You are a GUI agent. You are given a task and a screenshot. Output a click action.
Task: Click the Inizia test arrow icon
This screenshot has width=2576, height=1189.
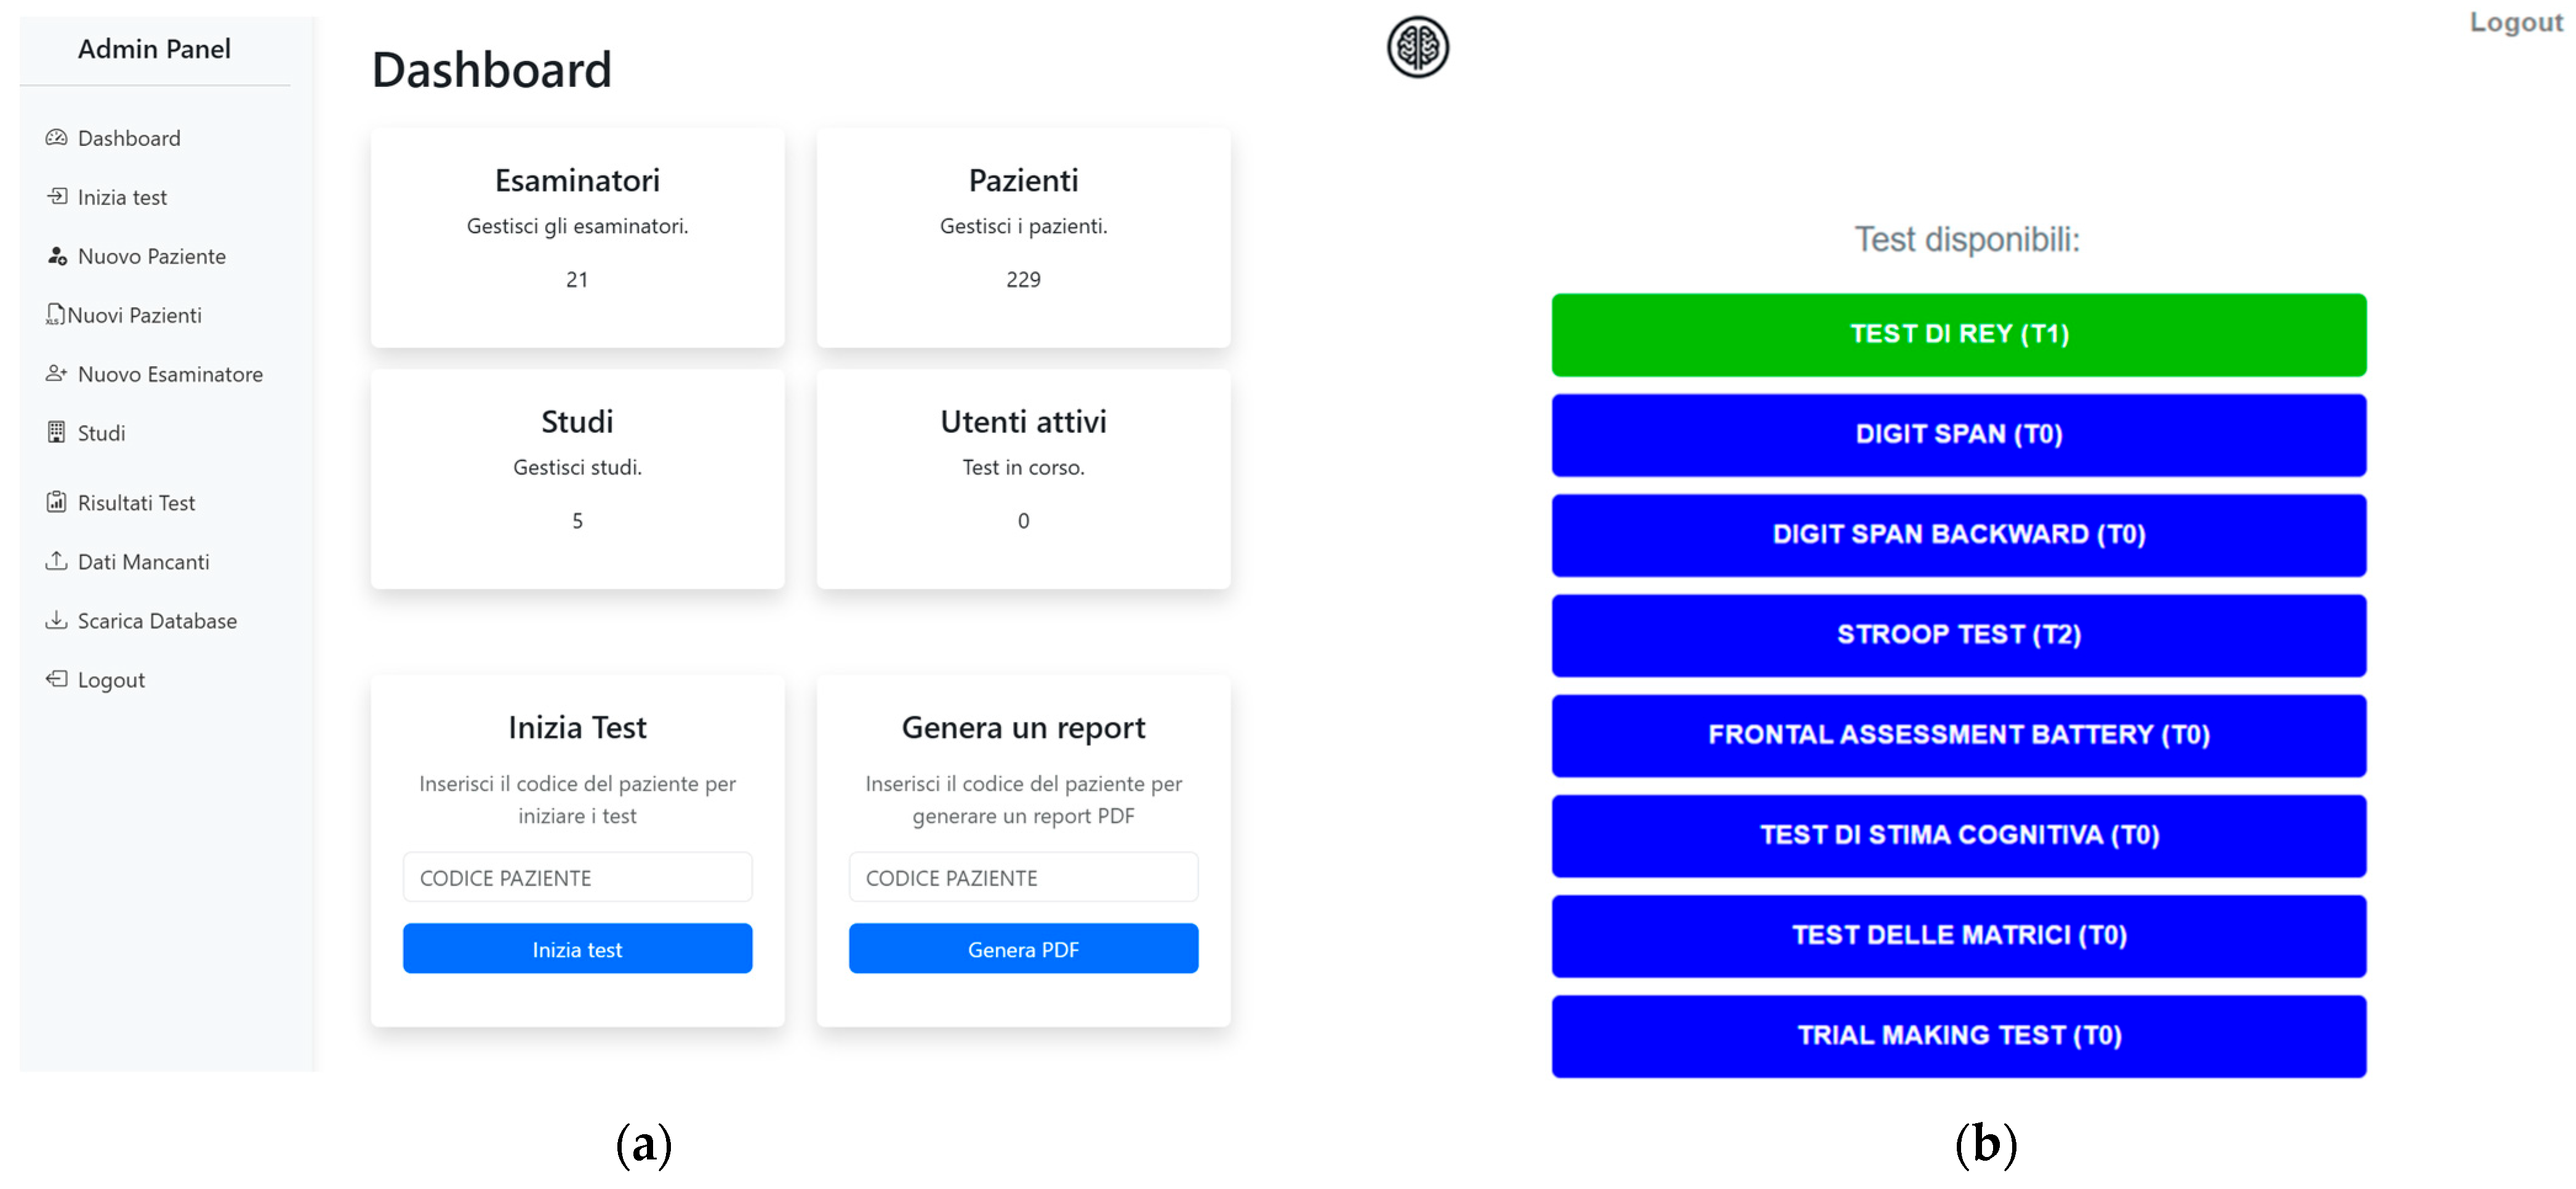[x=57, y=196]
